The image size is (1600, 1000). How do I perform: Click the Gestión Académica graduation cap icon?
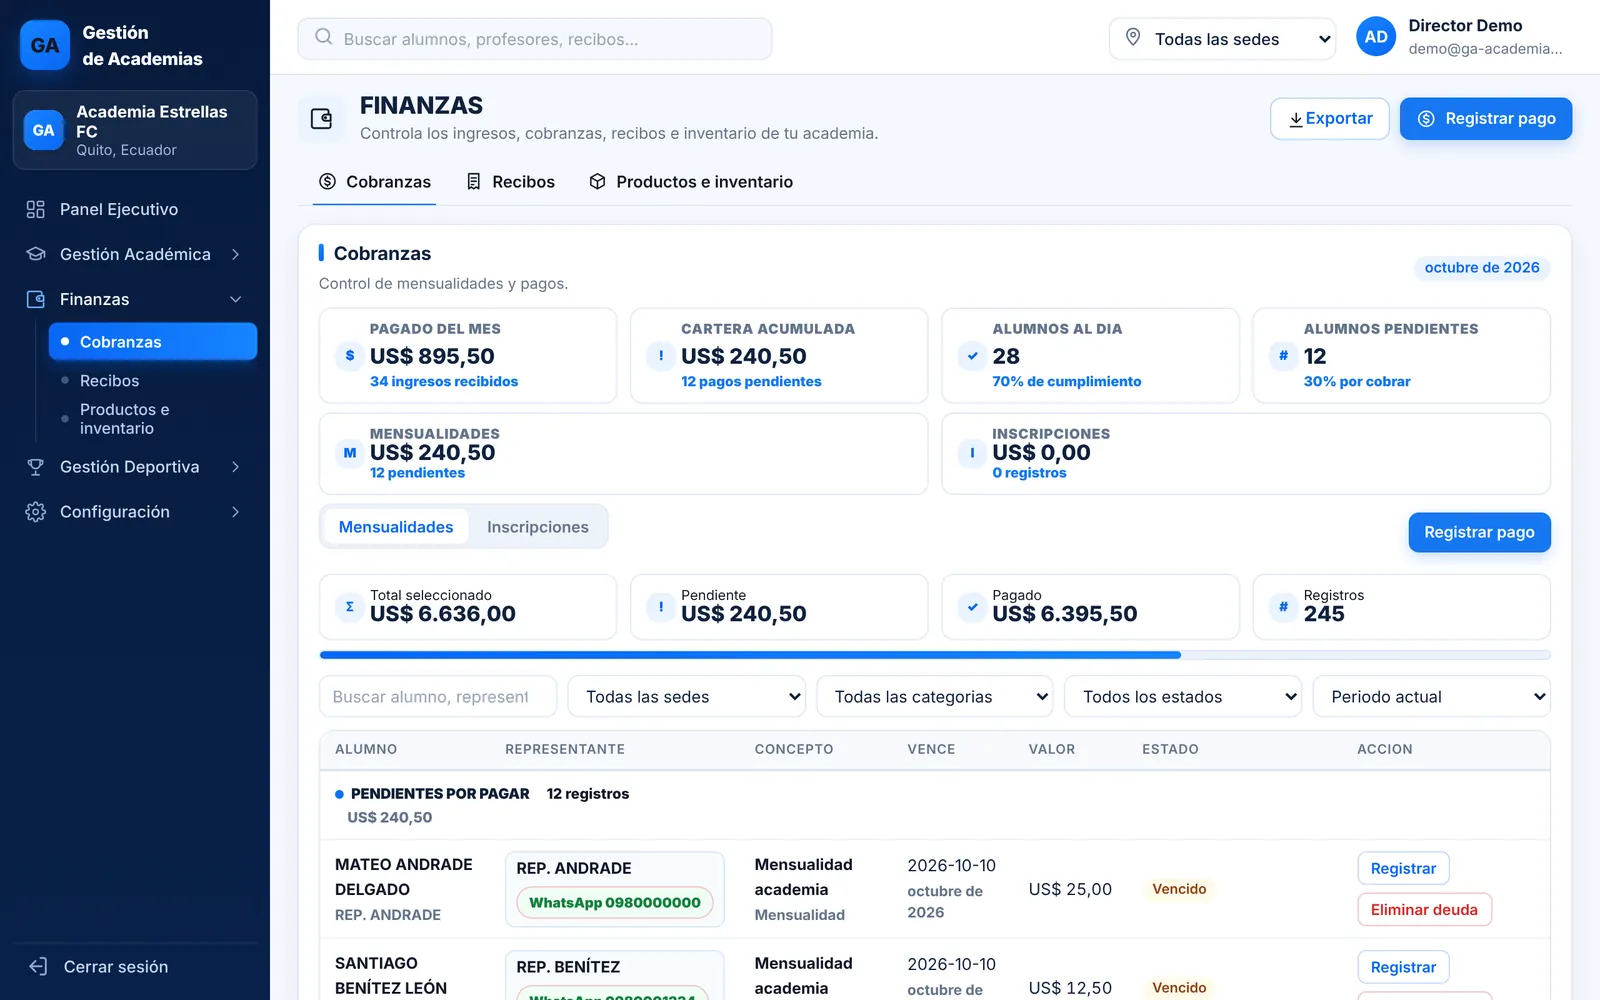point(36,254)
